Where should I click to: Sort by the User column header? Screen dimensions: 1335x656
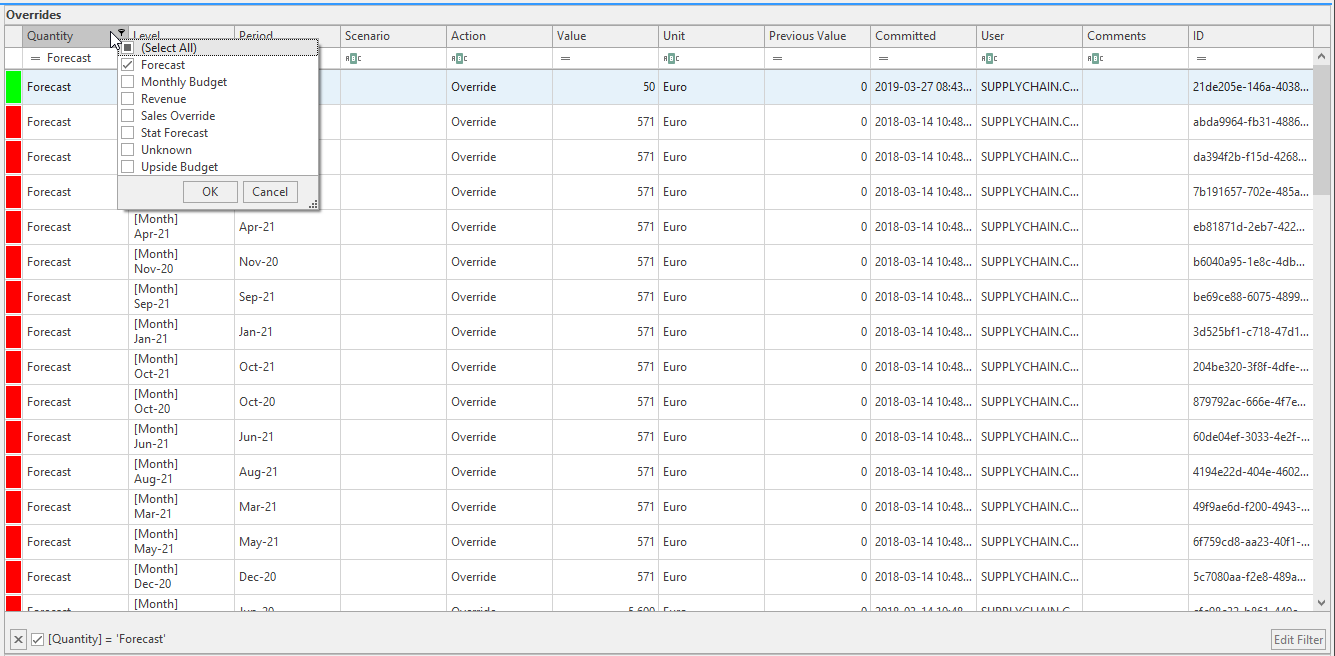(1029, 36)
